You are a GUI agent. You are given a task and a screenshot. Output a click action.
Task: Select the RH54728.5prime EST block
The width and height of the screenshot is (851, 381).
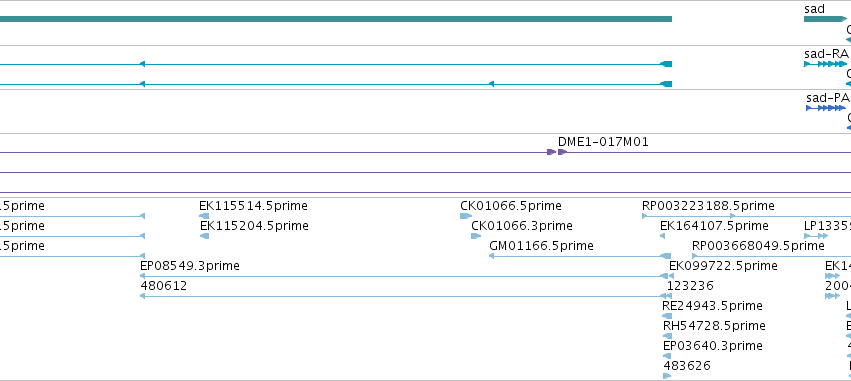[668, 336]
